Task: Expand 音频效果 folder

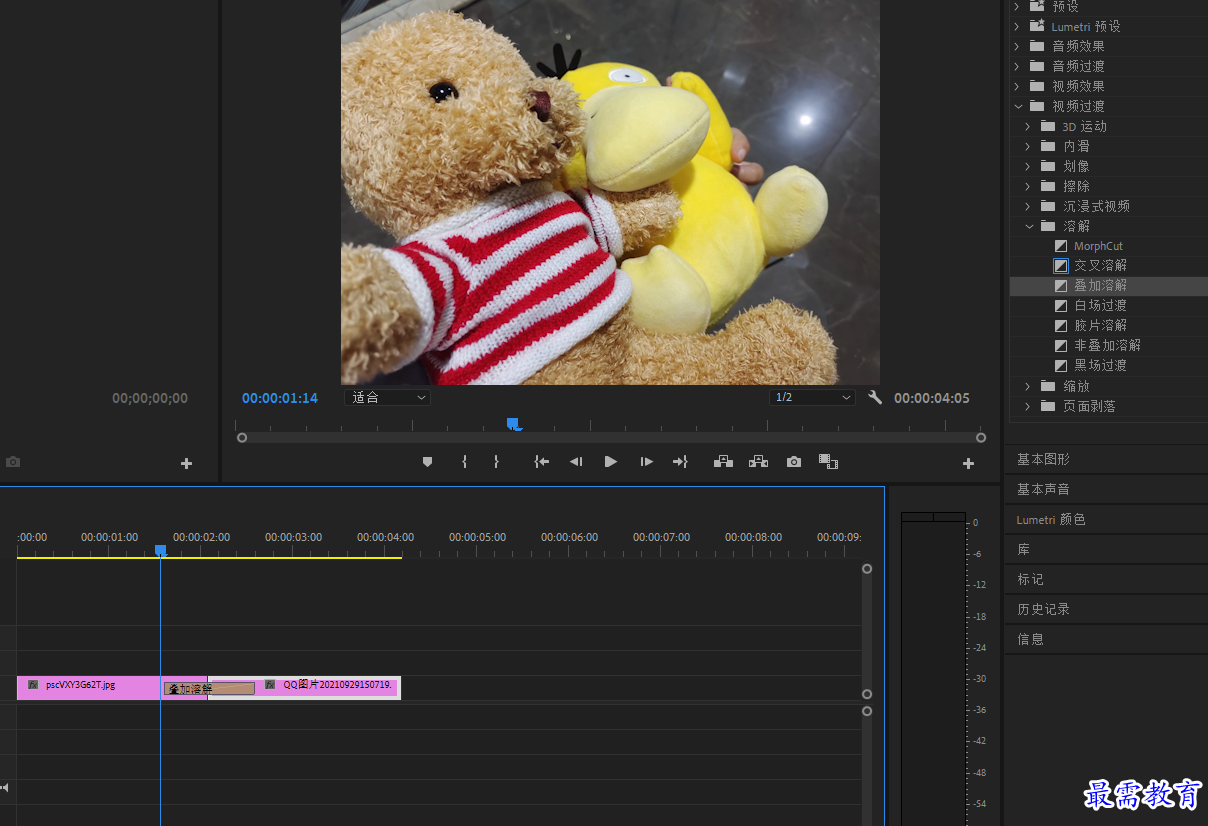Action: coord(1018,46)
